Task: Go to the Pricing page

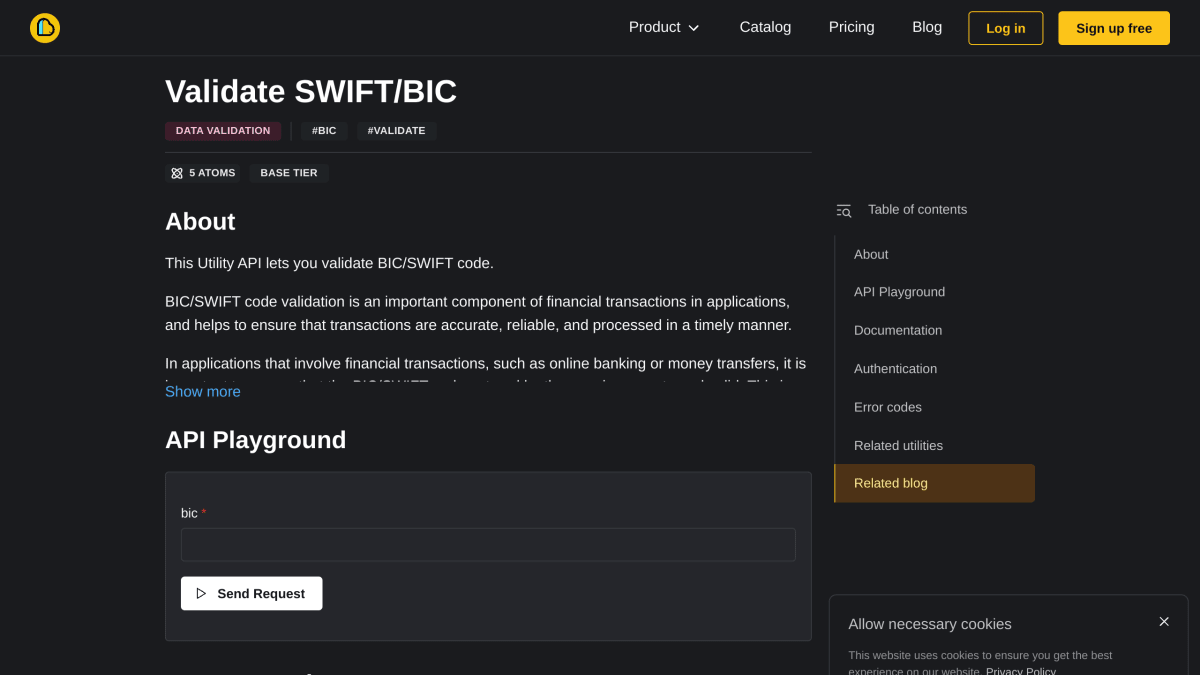Action: click(x=851, y=28)
